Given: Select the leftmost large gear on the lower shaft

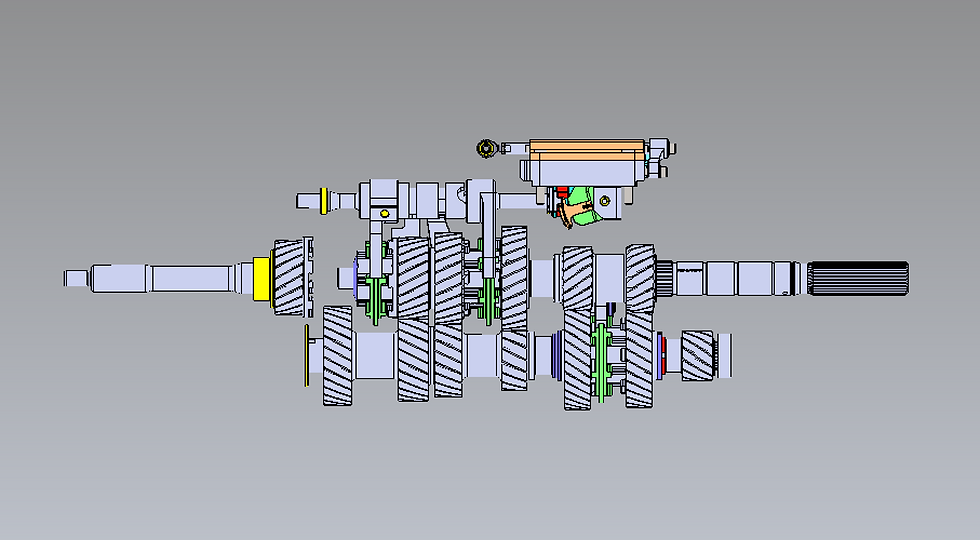Looking at the screenshot, I should pyautogui.click(x=338, y=356).
